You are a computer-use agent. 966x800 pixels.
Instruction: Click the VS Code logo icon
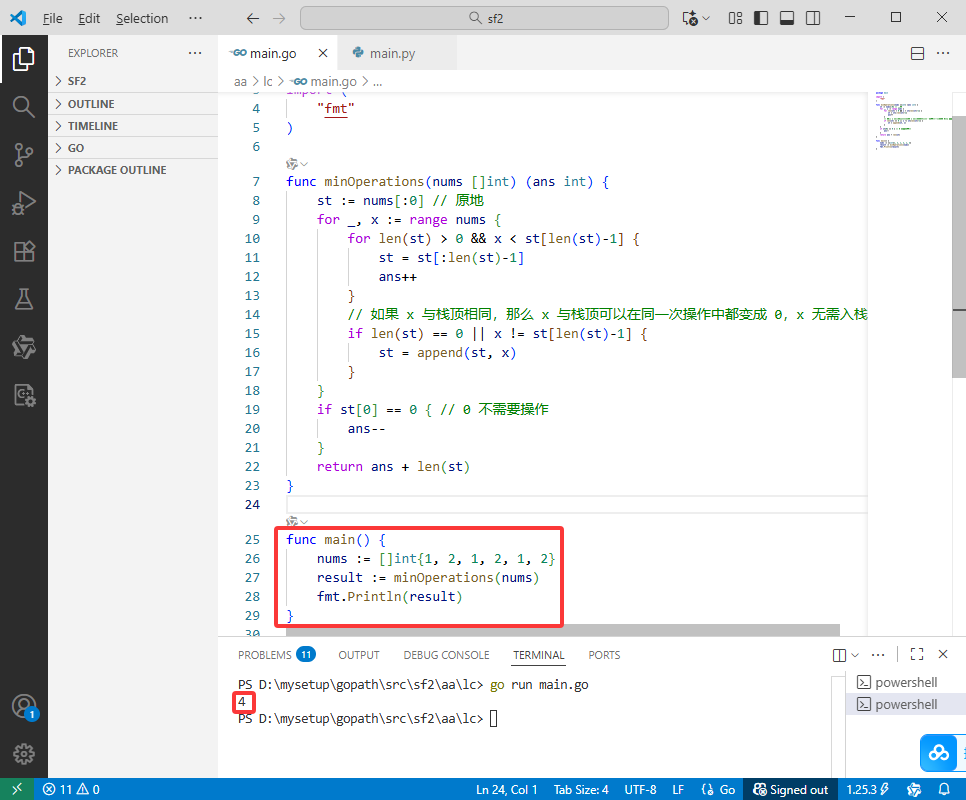pyautogui.click(x=18, y=18)
